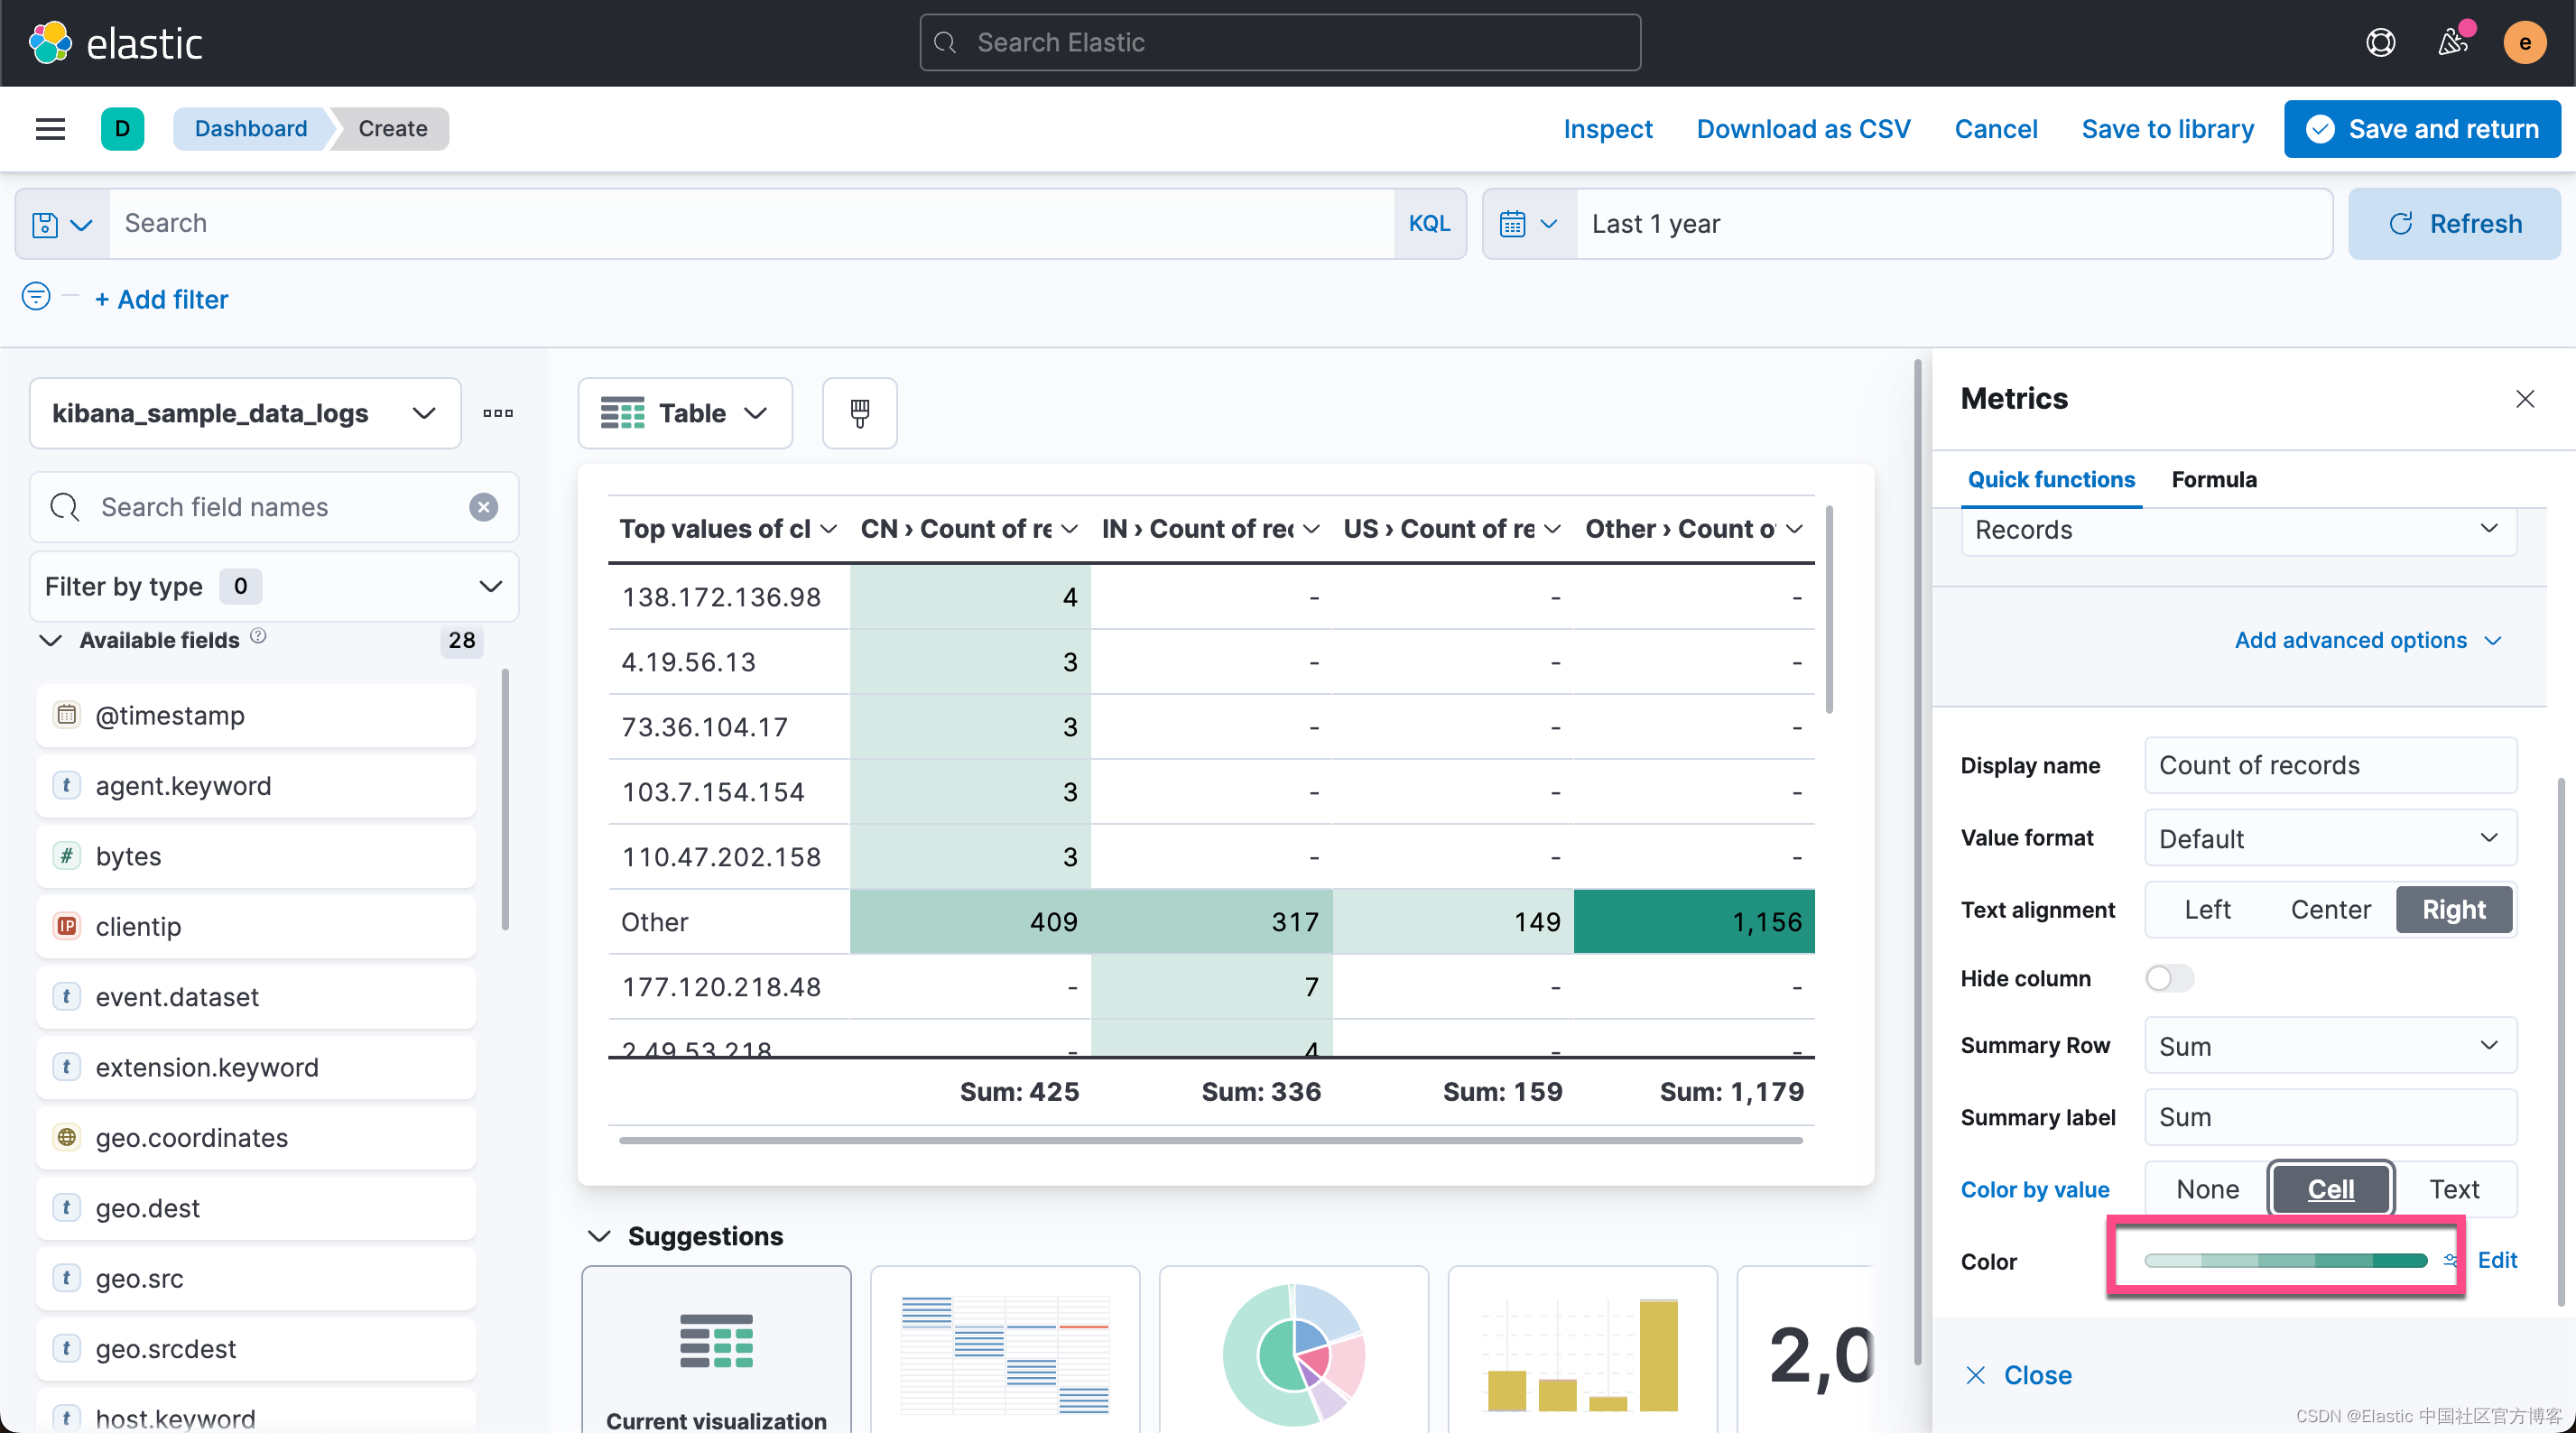Open the Summary Row Sum dropdown
The image size is (2576, 1433).
click(x=2329, y=1046)
